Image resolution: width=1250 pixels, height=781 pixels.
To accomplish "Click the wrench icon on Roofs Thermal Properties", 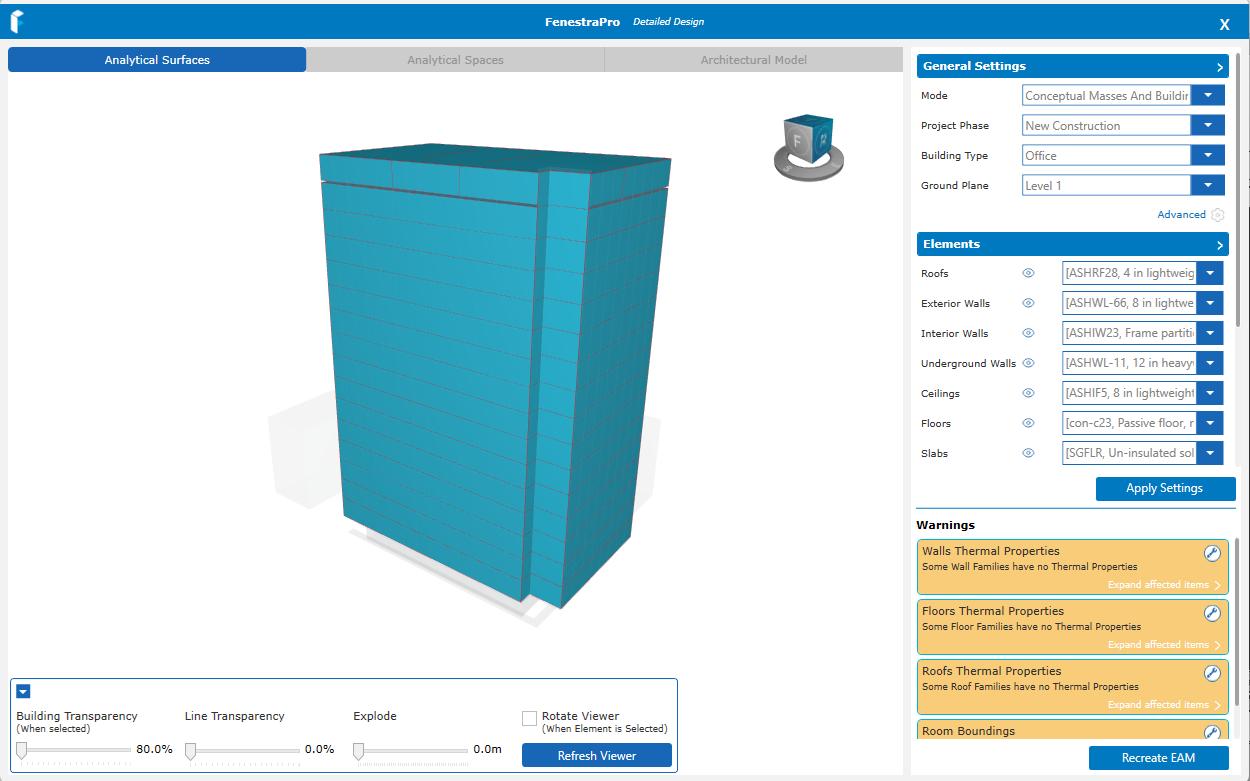I will (x=1211, y=673).
